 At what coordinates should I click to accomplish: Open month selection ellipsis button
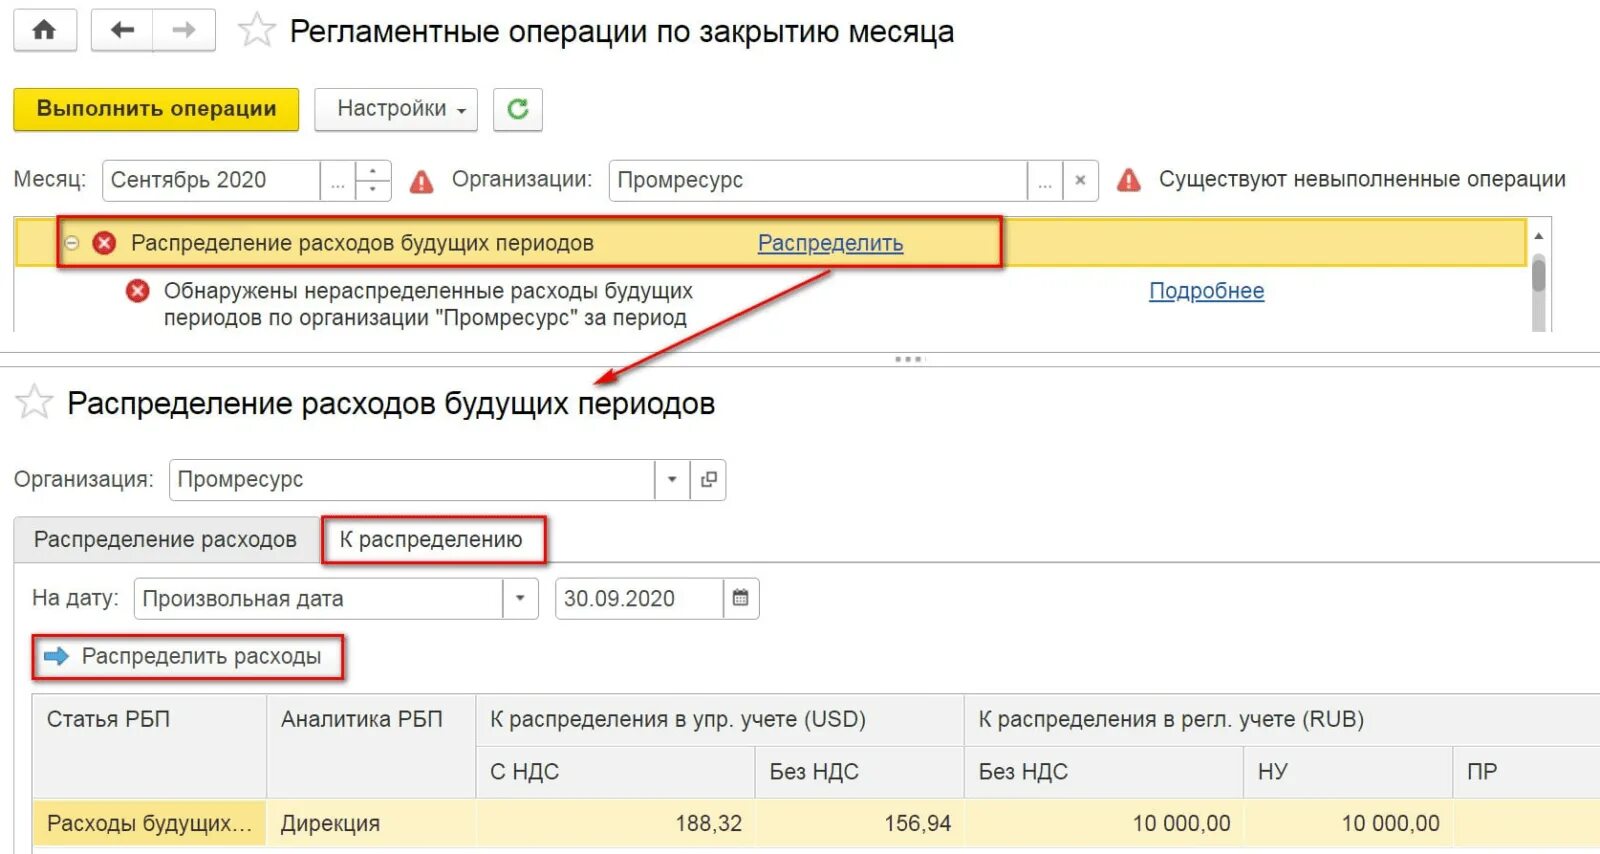[x=338, y=181]
